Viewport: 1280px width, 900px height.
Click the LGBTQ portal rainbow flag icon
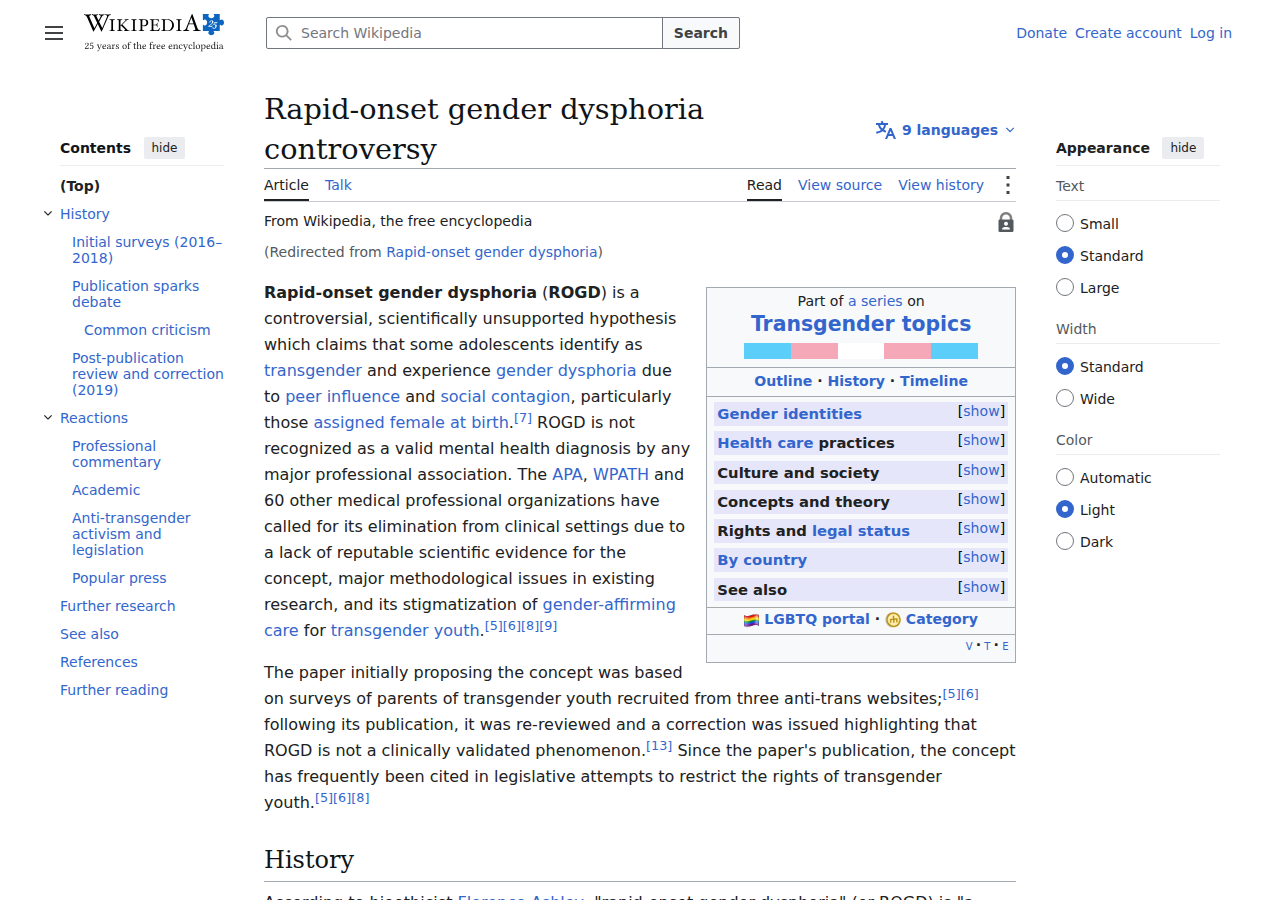click(751, 620)
